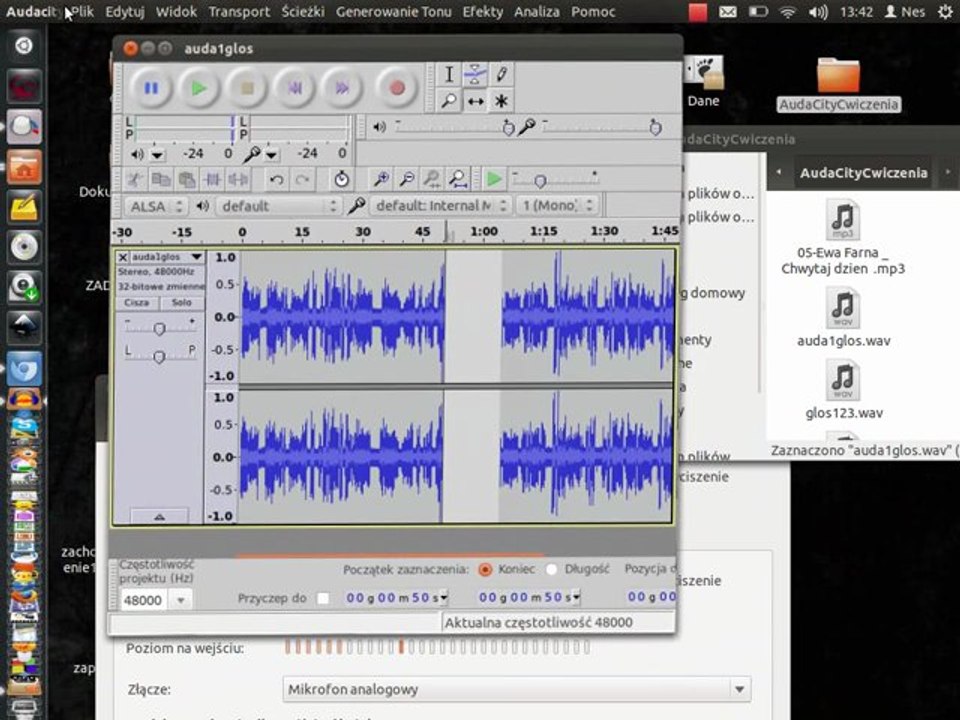
Task: Skip to end of track
Action: [x=342, y=88]
